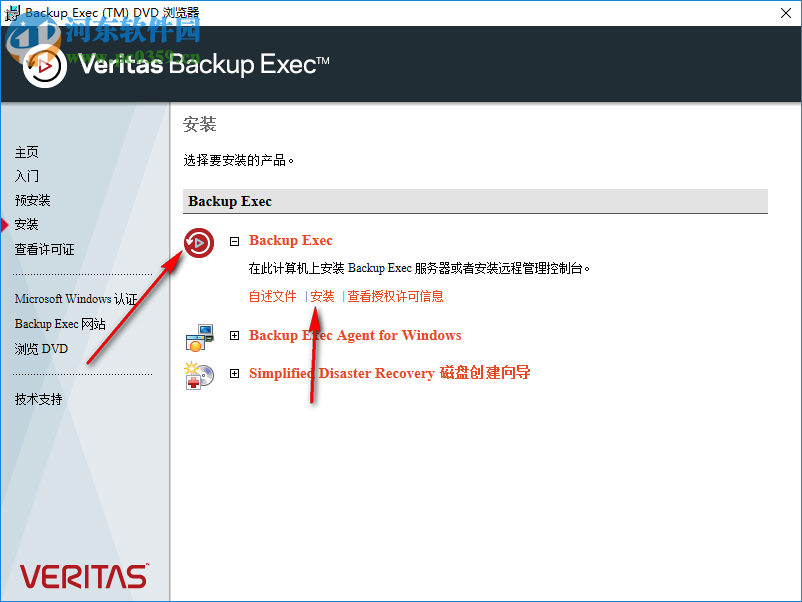Click the Backup Exec Agent for Windows computer icon

pos(199,336)
